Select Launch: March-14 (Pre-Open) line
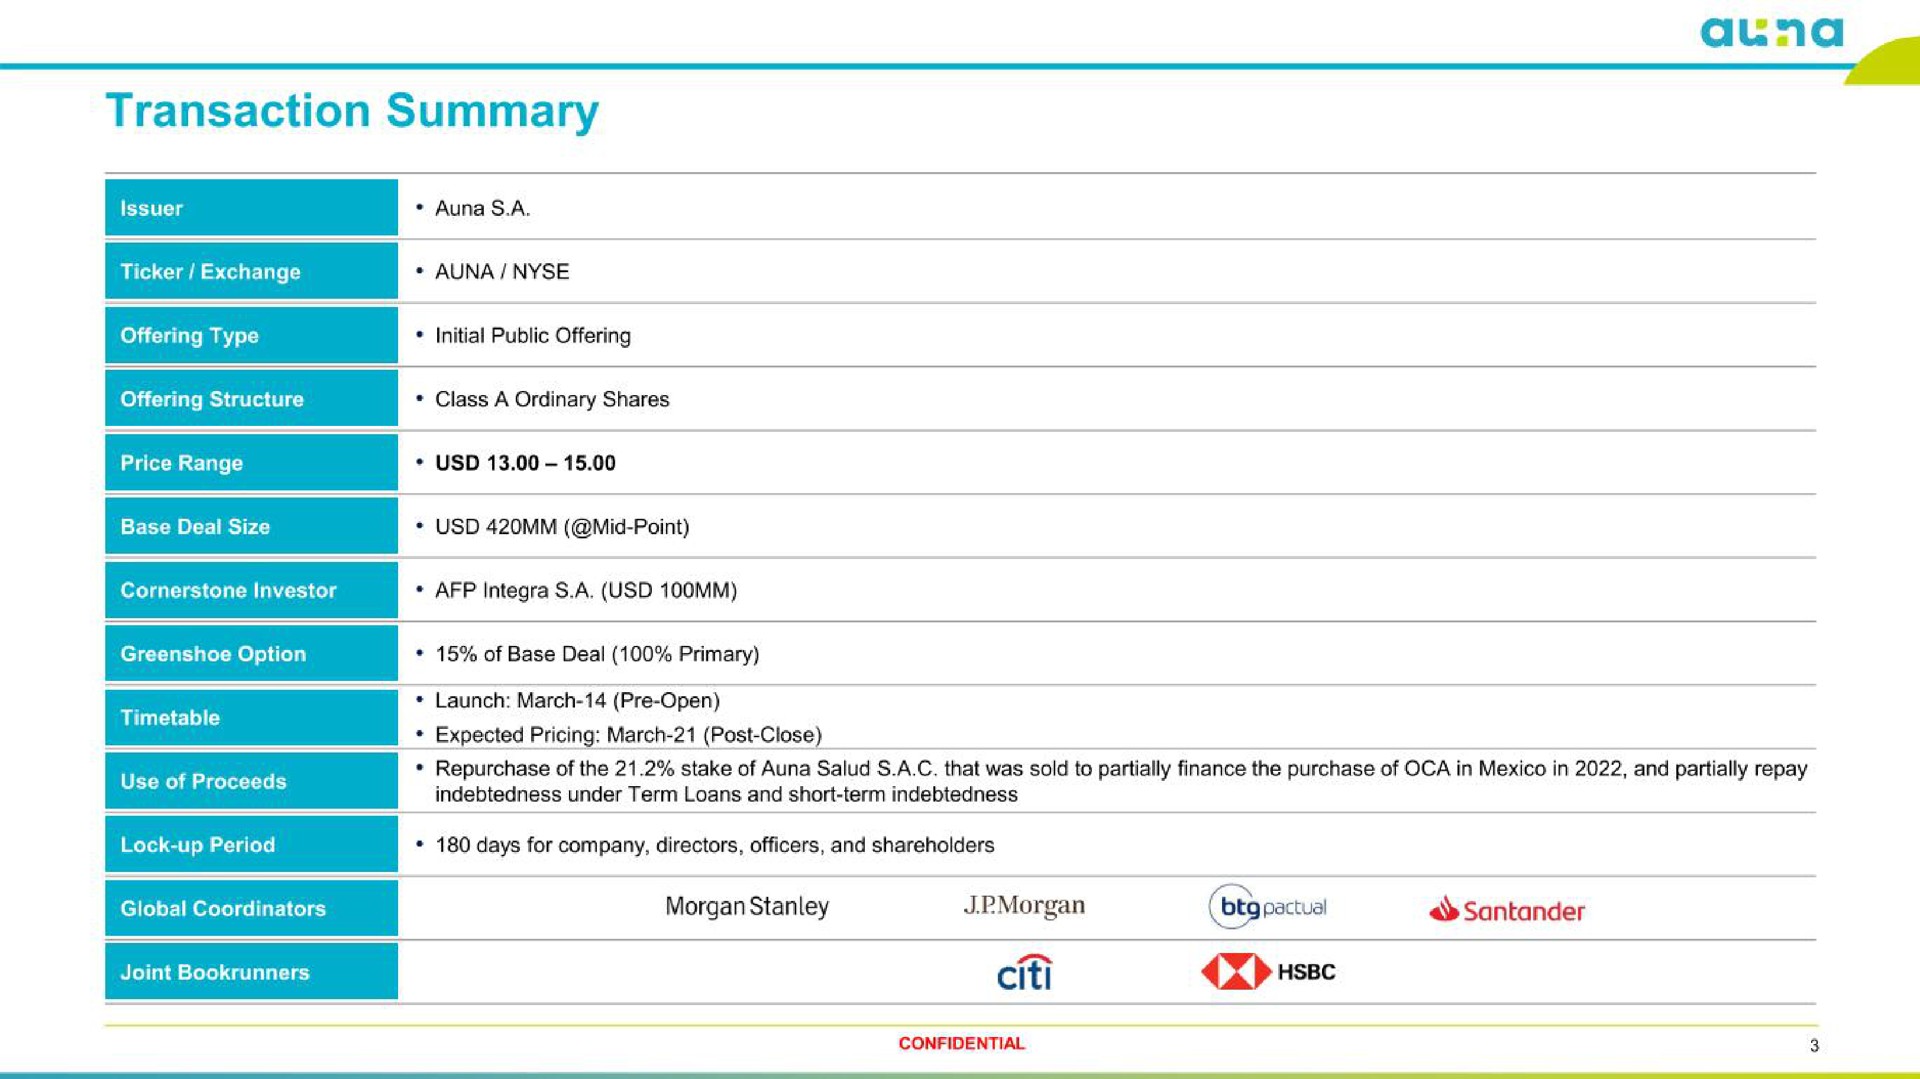The height and width of the screenshot is (1079, 1920). (x=577, y=701)
